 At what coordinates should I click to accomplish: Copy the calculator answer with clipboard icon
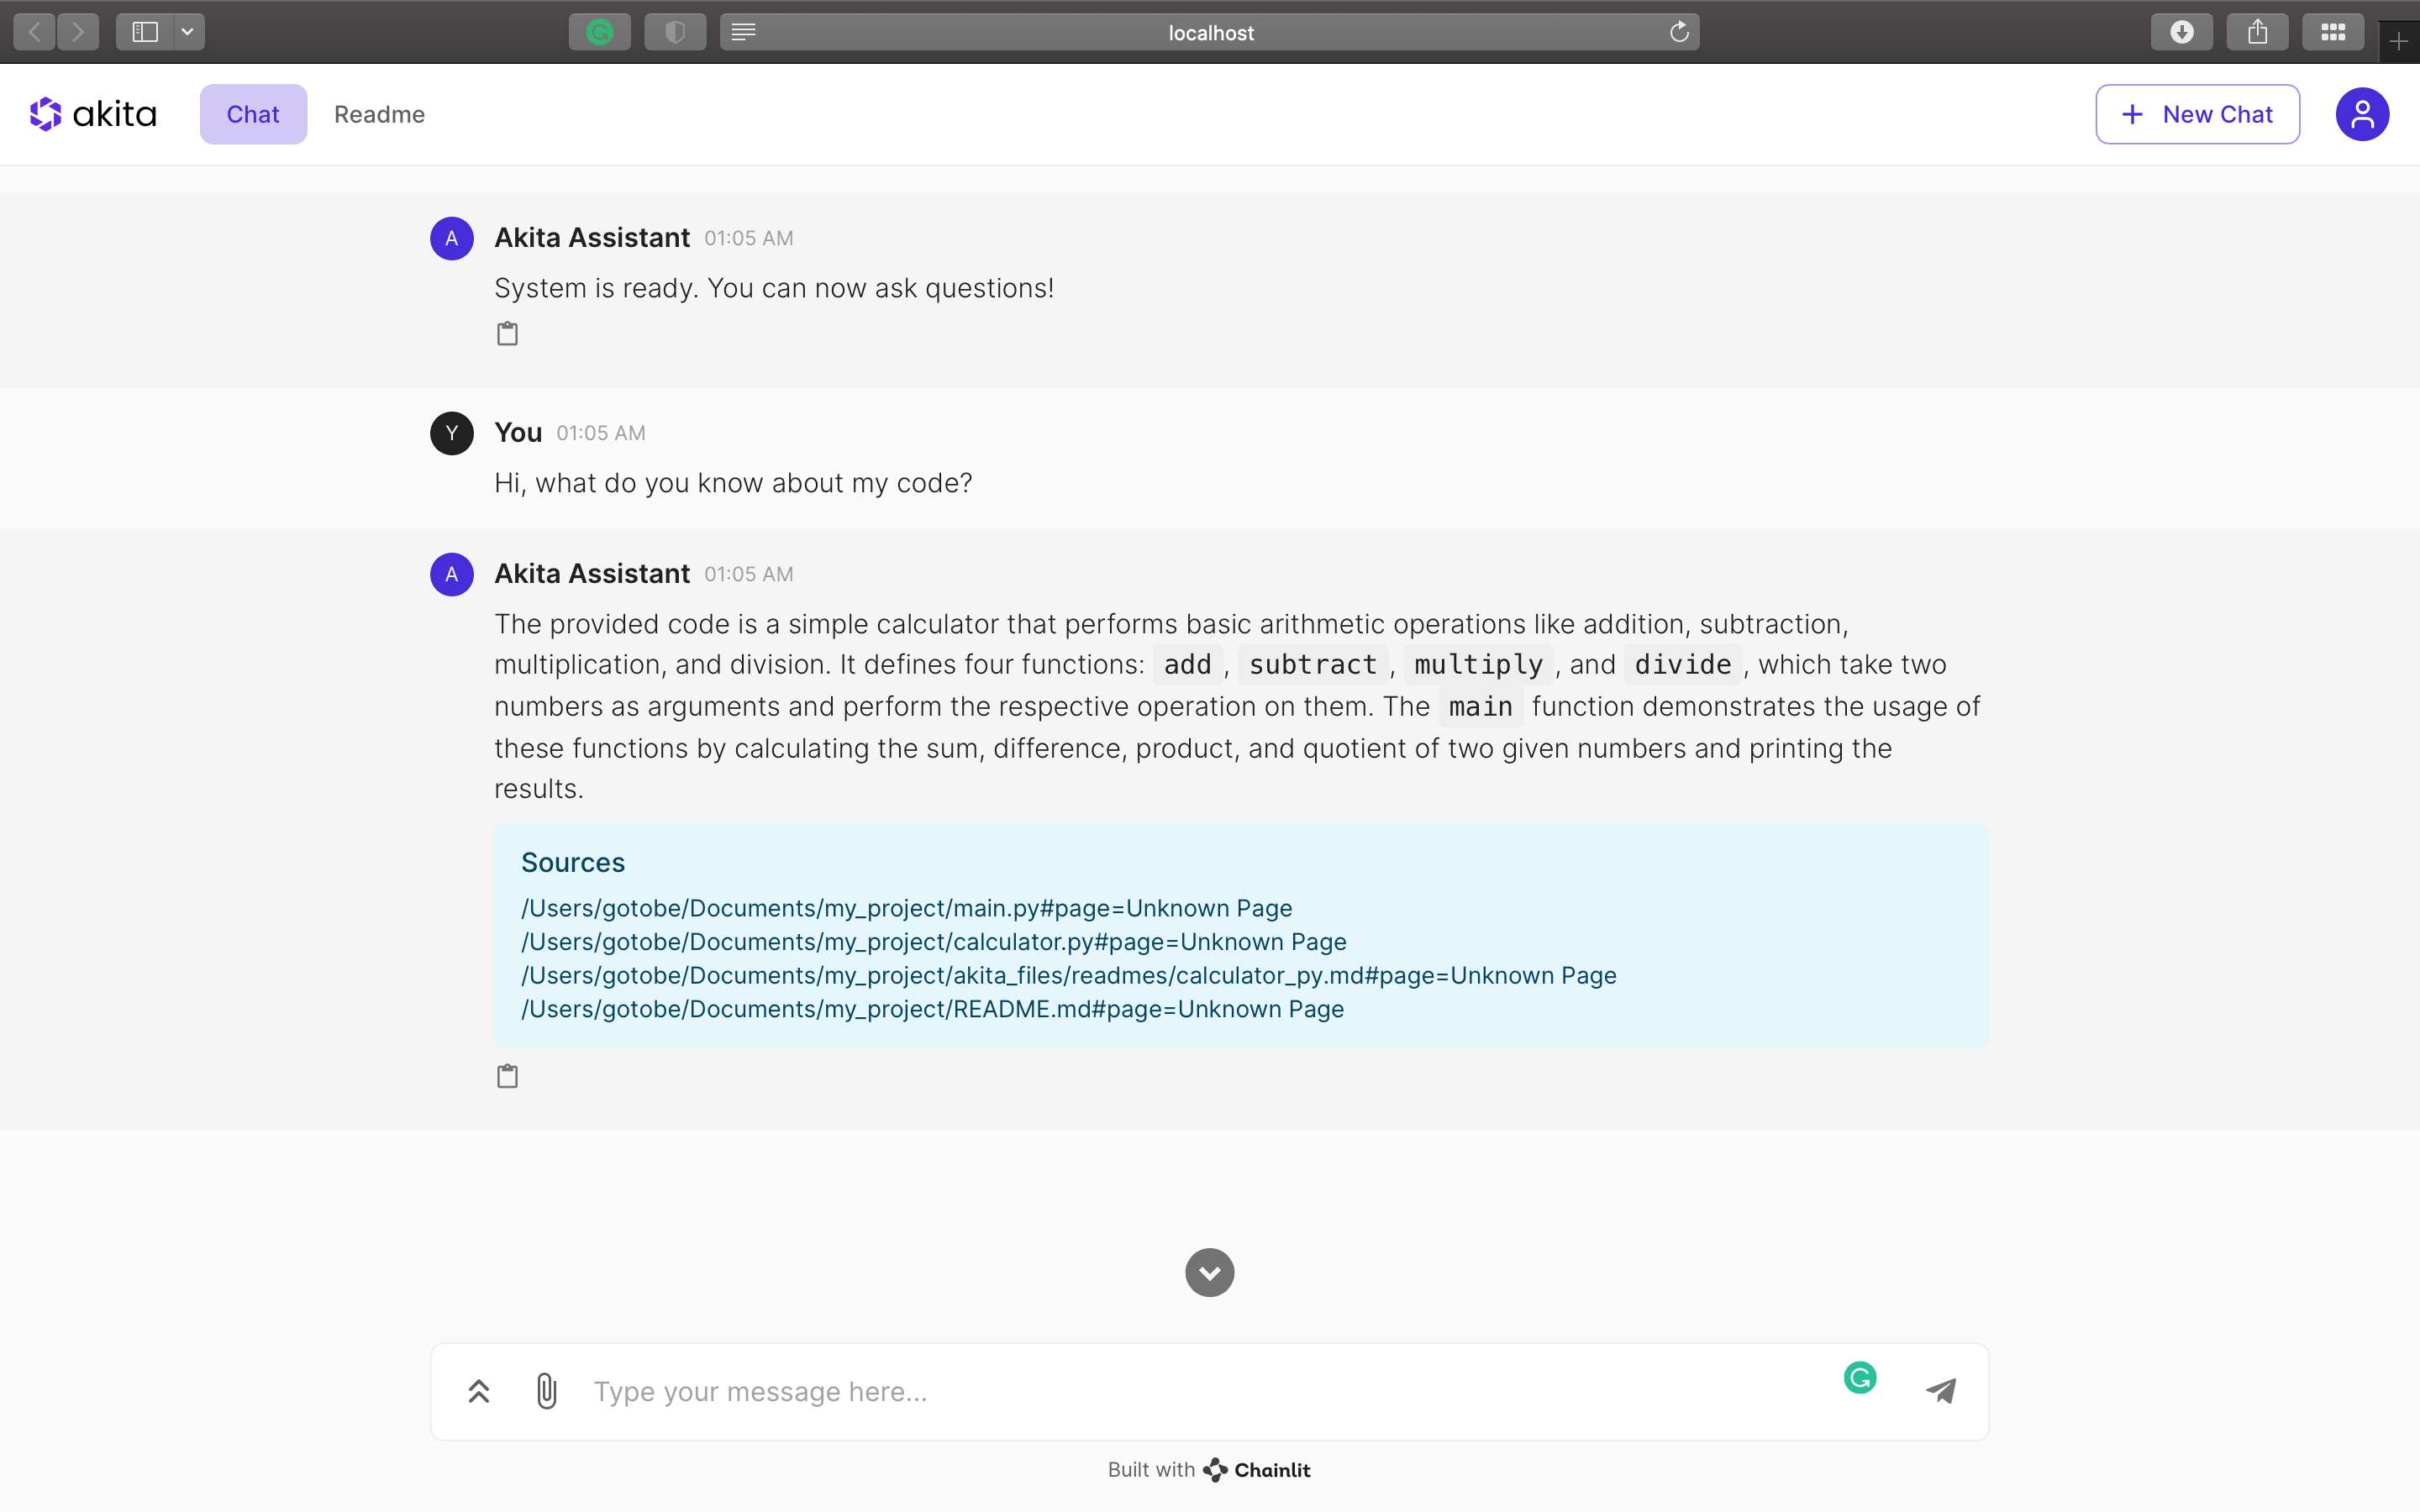pyautogui.click(x=507, y=1076)
